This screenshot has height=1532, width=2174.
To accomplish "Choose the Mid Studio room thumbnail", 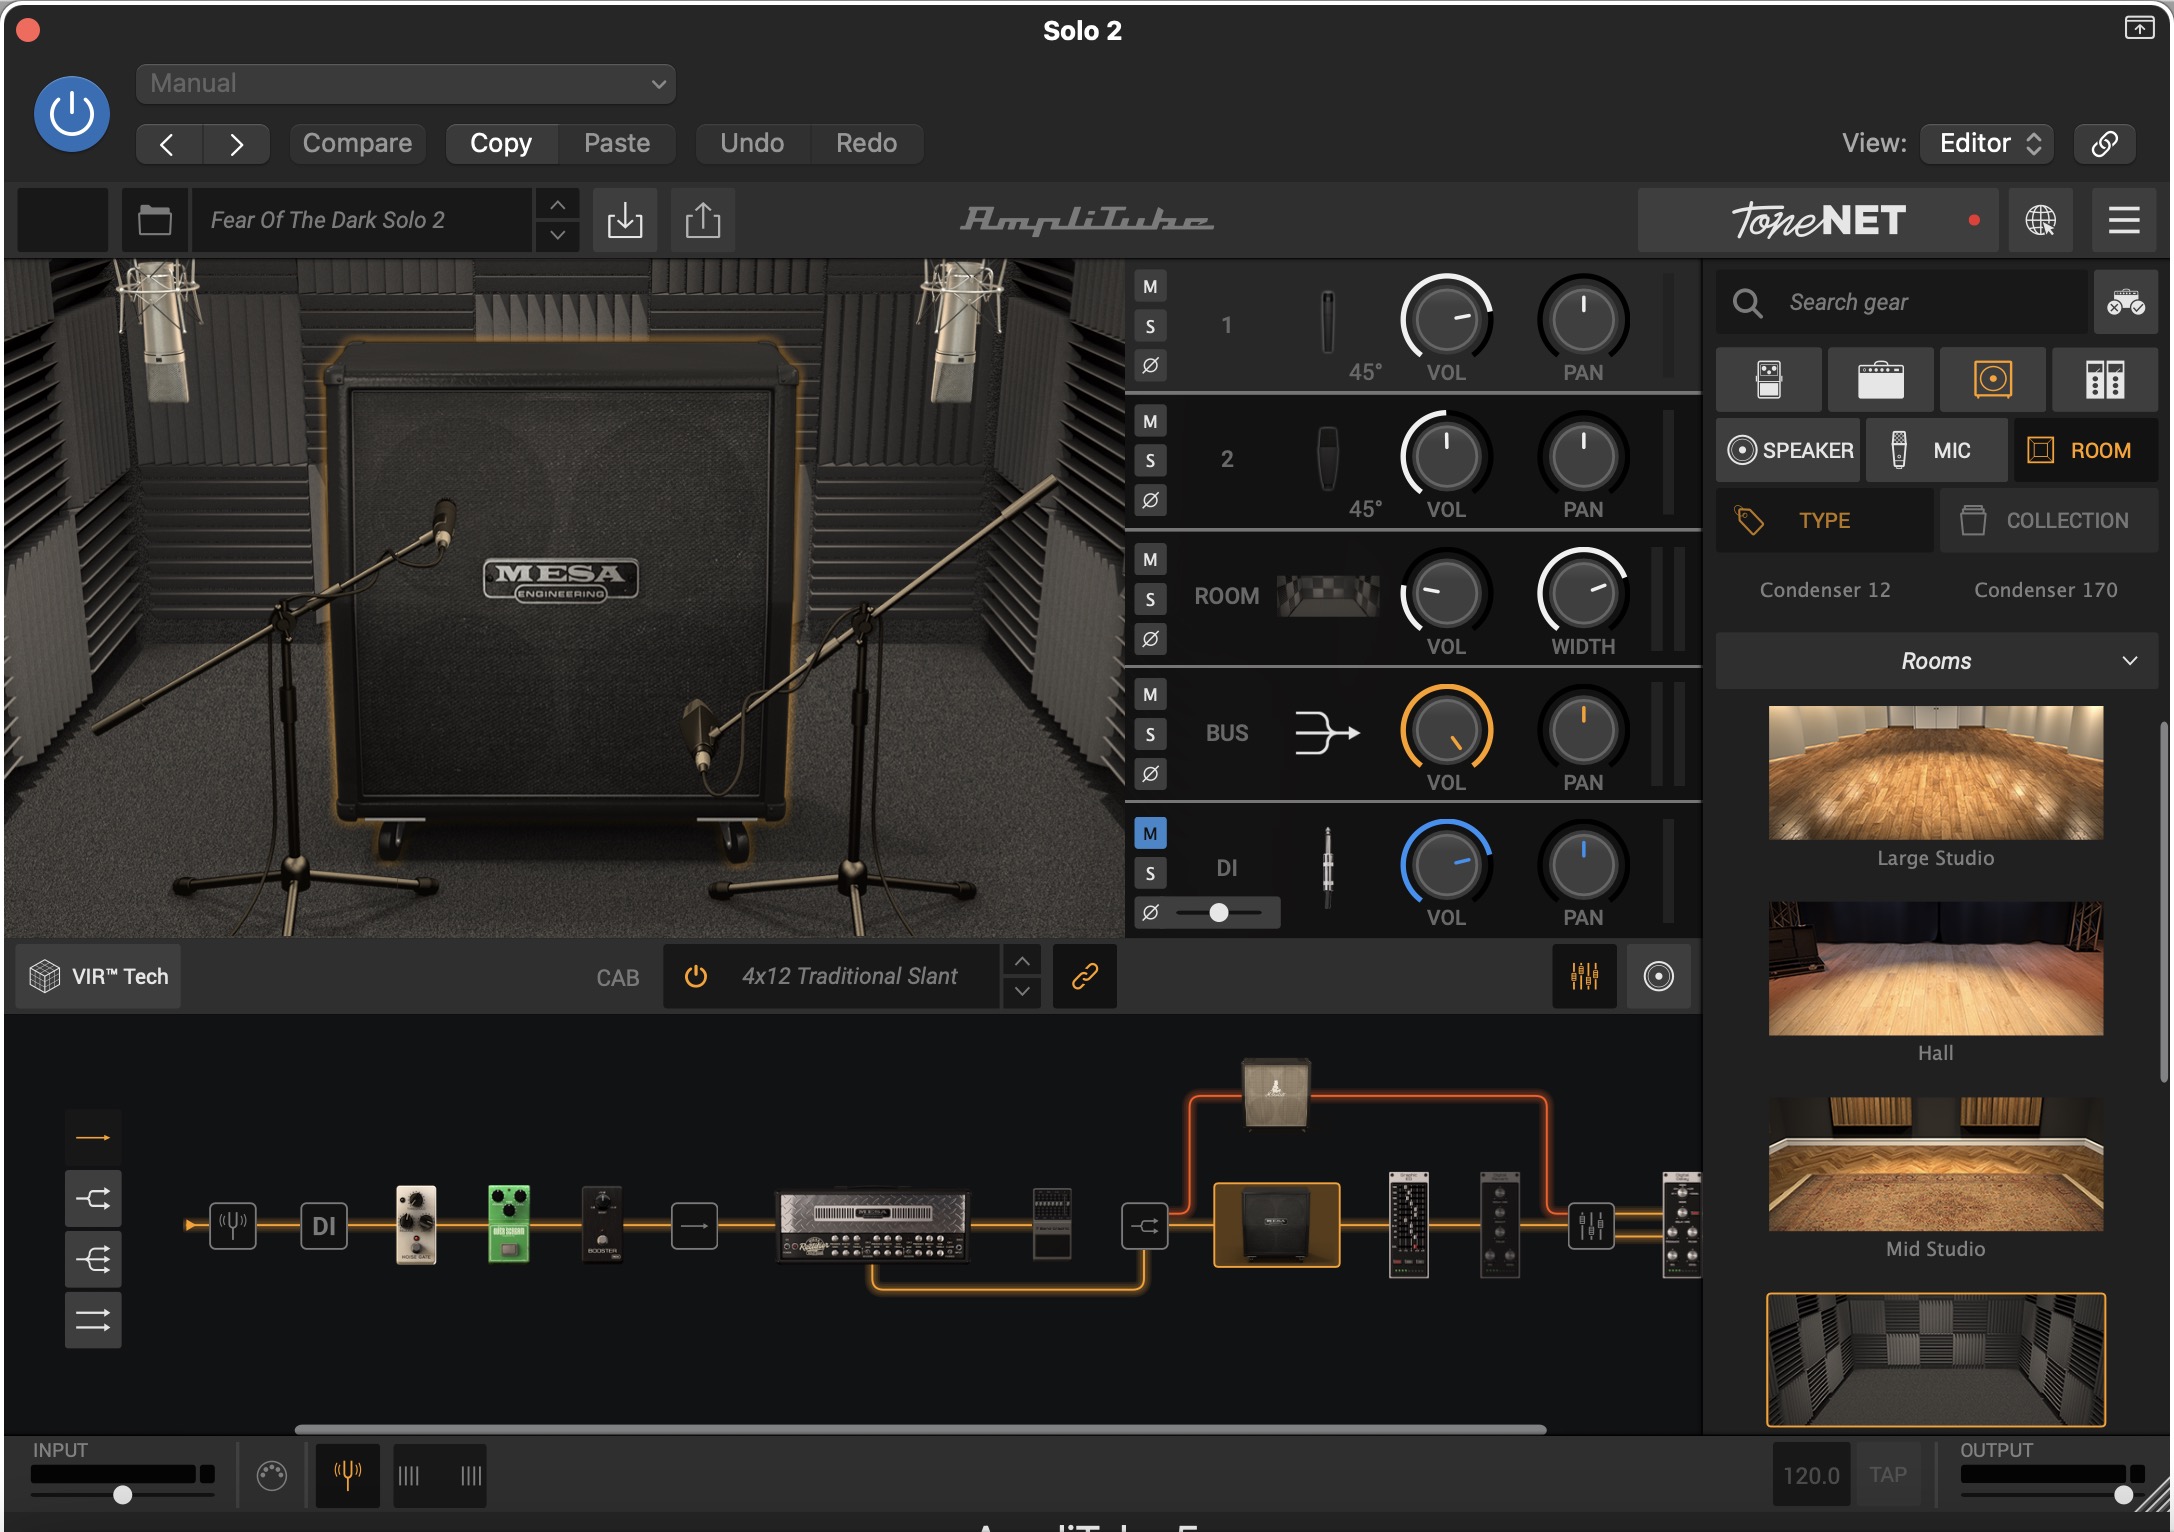I will tap(1936, 1164).
